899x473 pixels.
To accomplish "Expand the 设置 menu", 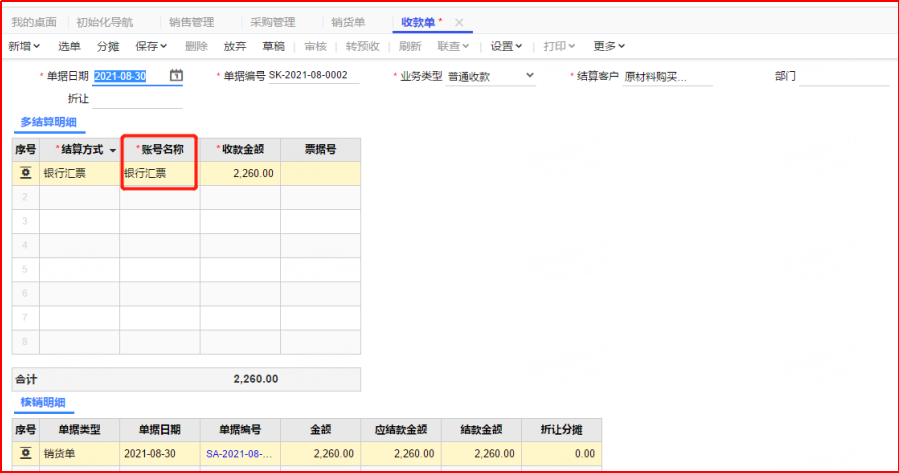I will click(x=507, y=46).
